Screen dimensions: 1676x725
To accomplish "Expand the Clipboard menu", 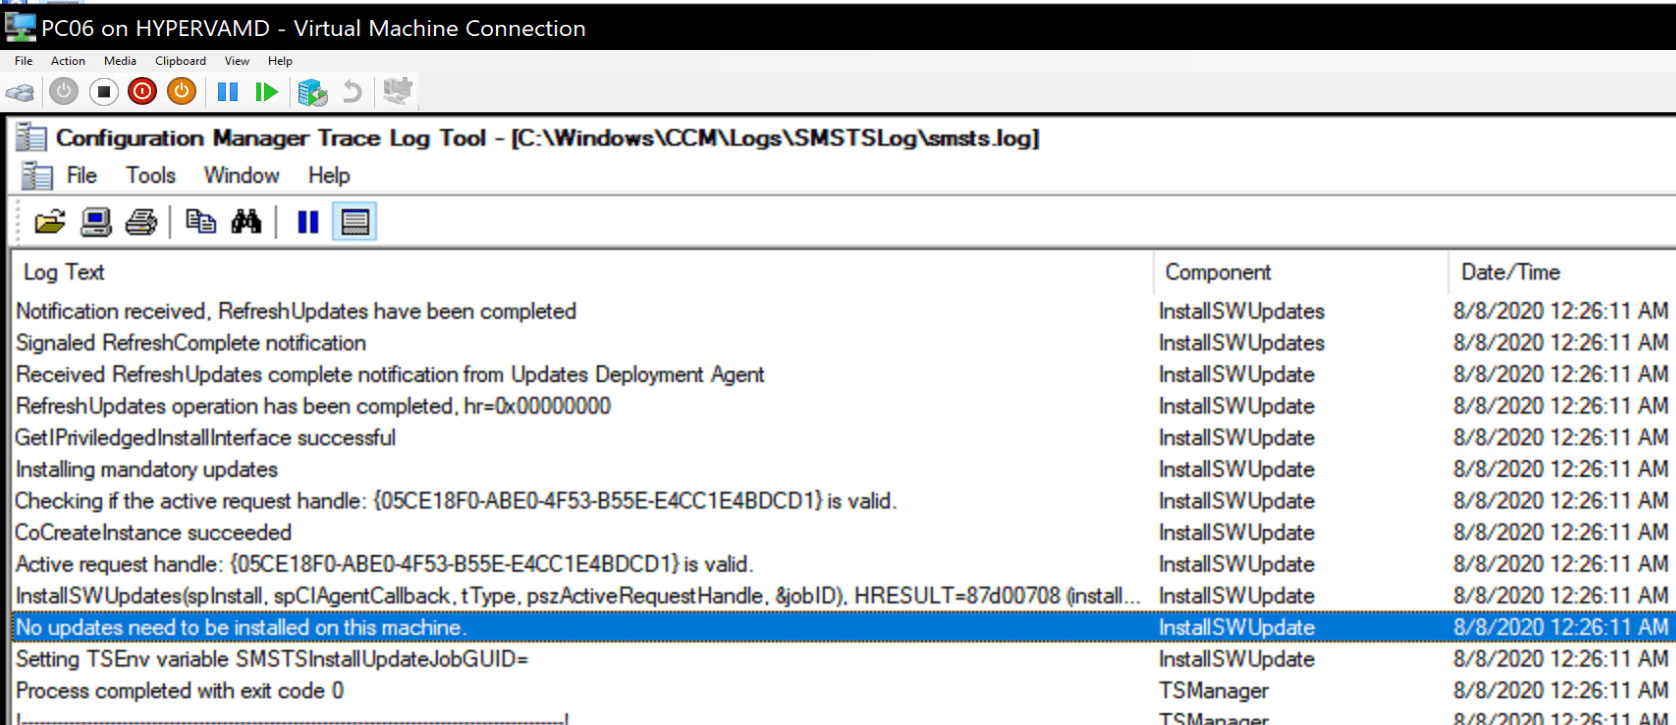I will pyautogui.click(x=180, y=61).
